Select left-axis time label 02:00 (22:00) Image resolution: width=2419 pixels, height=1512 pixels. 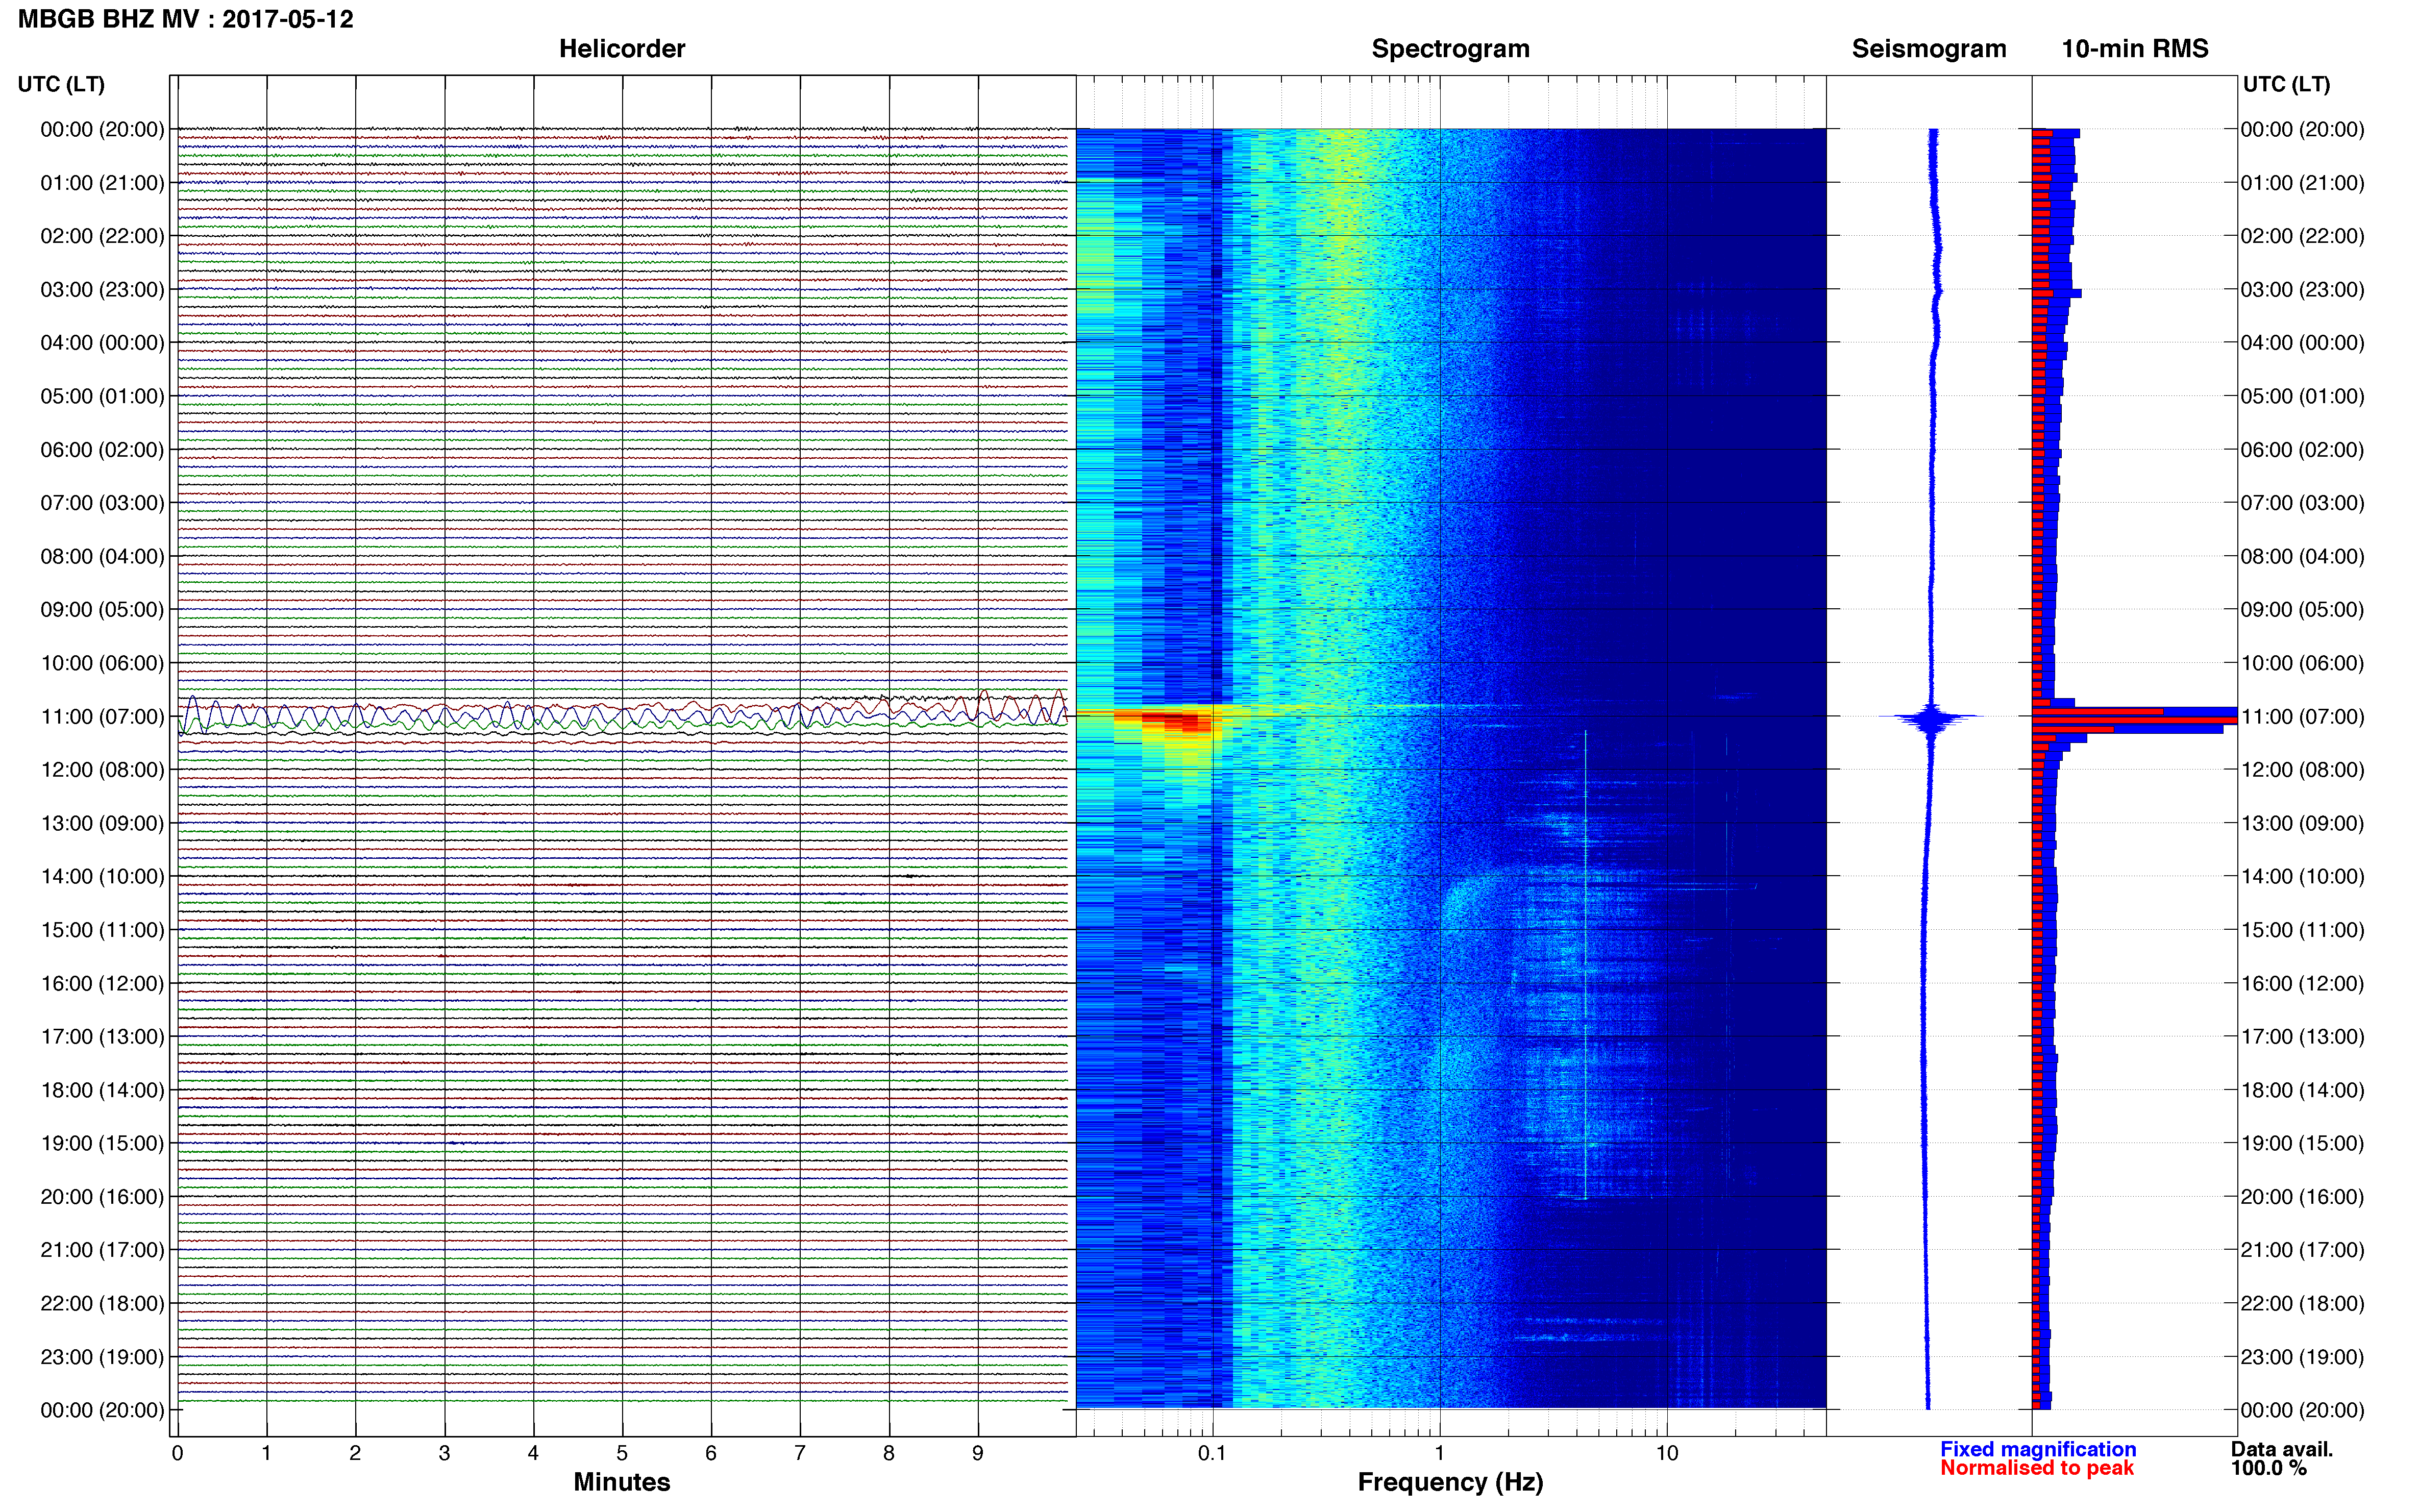click(102, 236)
